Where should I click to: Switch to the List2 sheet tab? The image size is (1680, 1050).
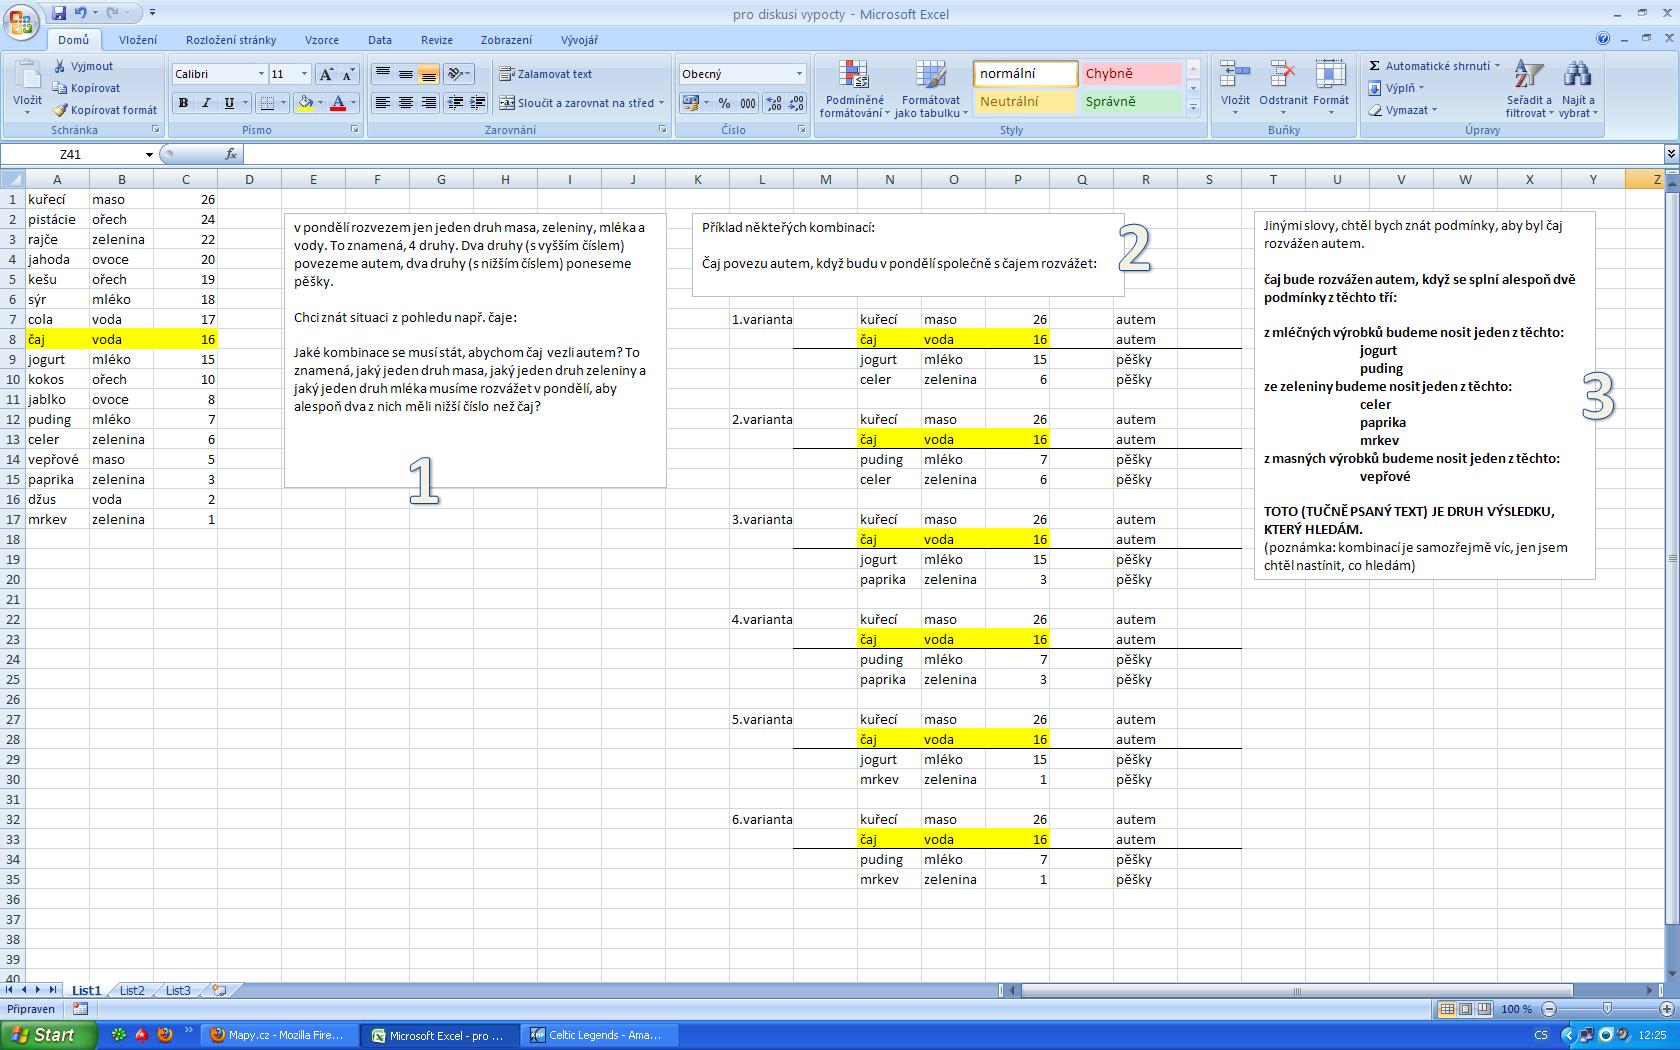[x=132, y=990]
